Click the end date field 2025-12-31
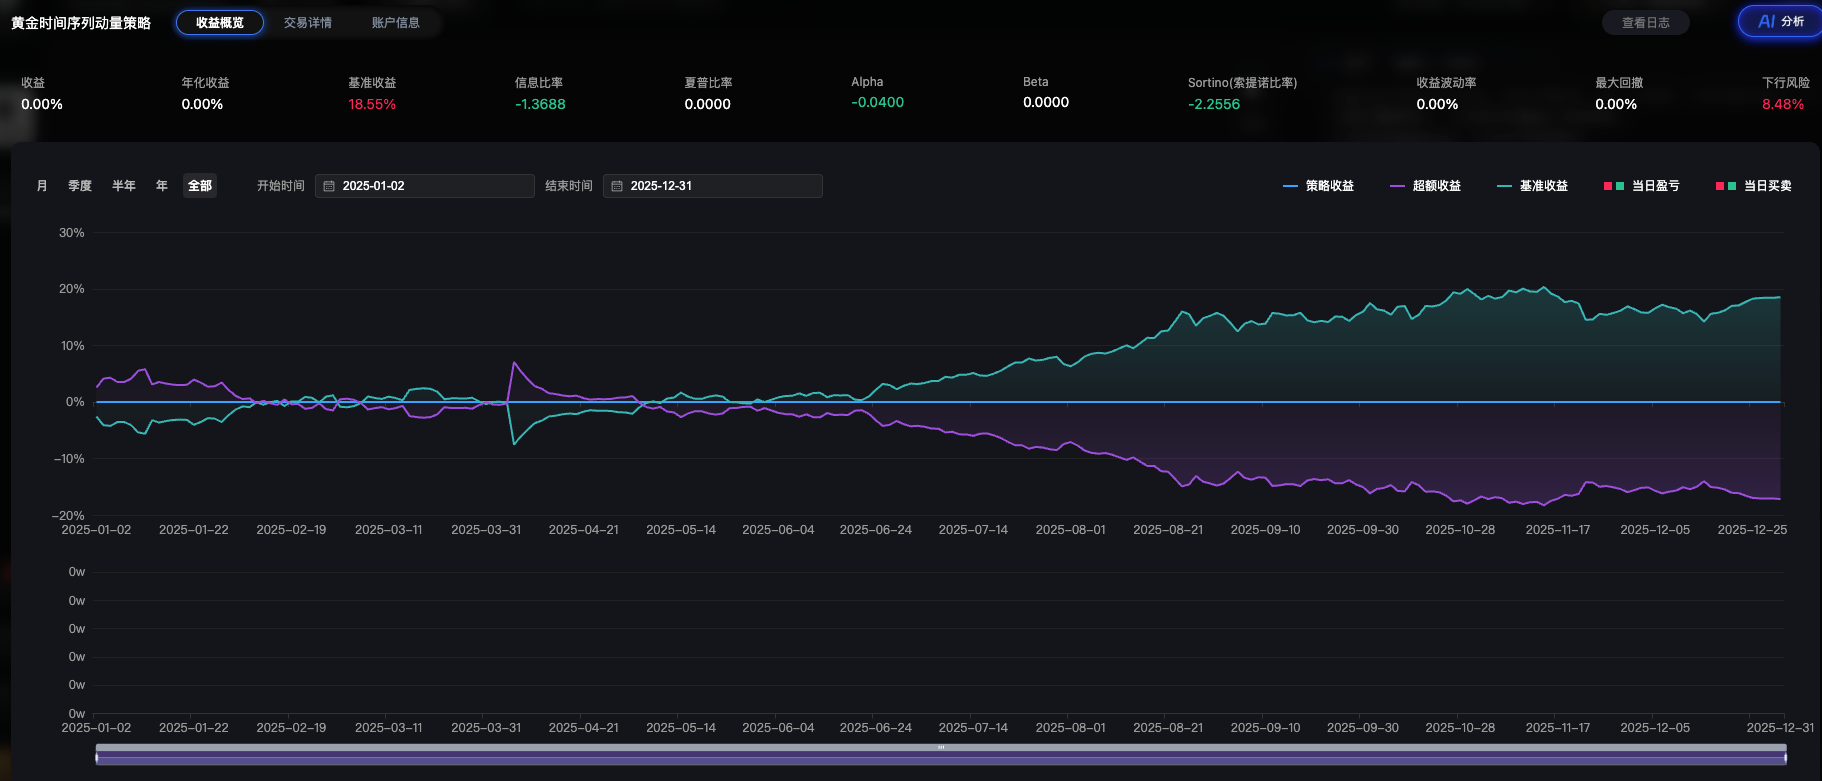Image resolution: width=1822 pixels, height=781 pixels. (713, 186)
